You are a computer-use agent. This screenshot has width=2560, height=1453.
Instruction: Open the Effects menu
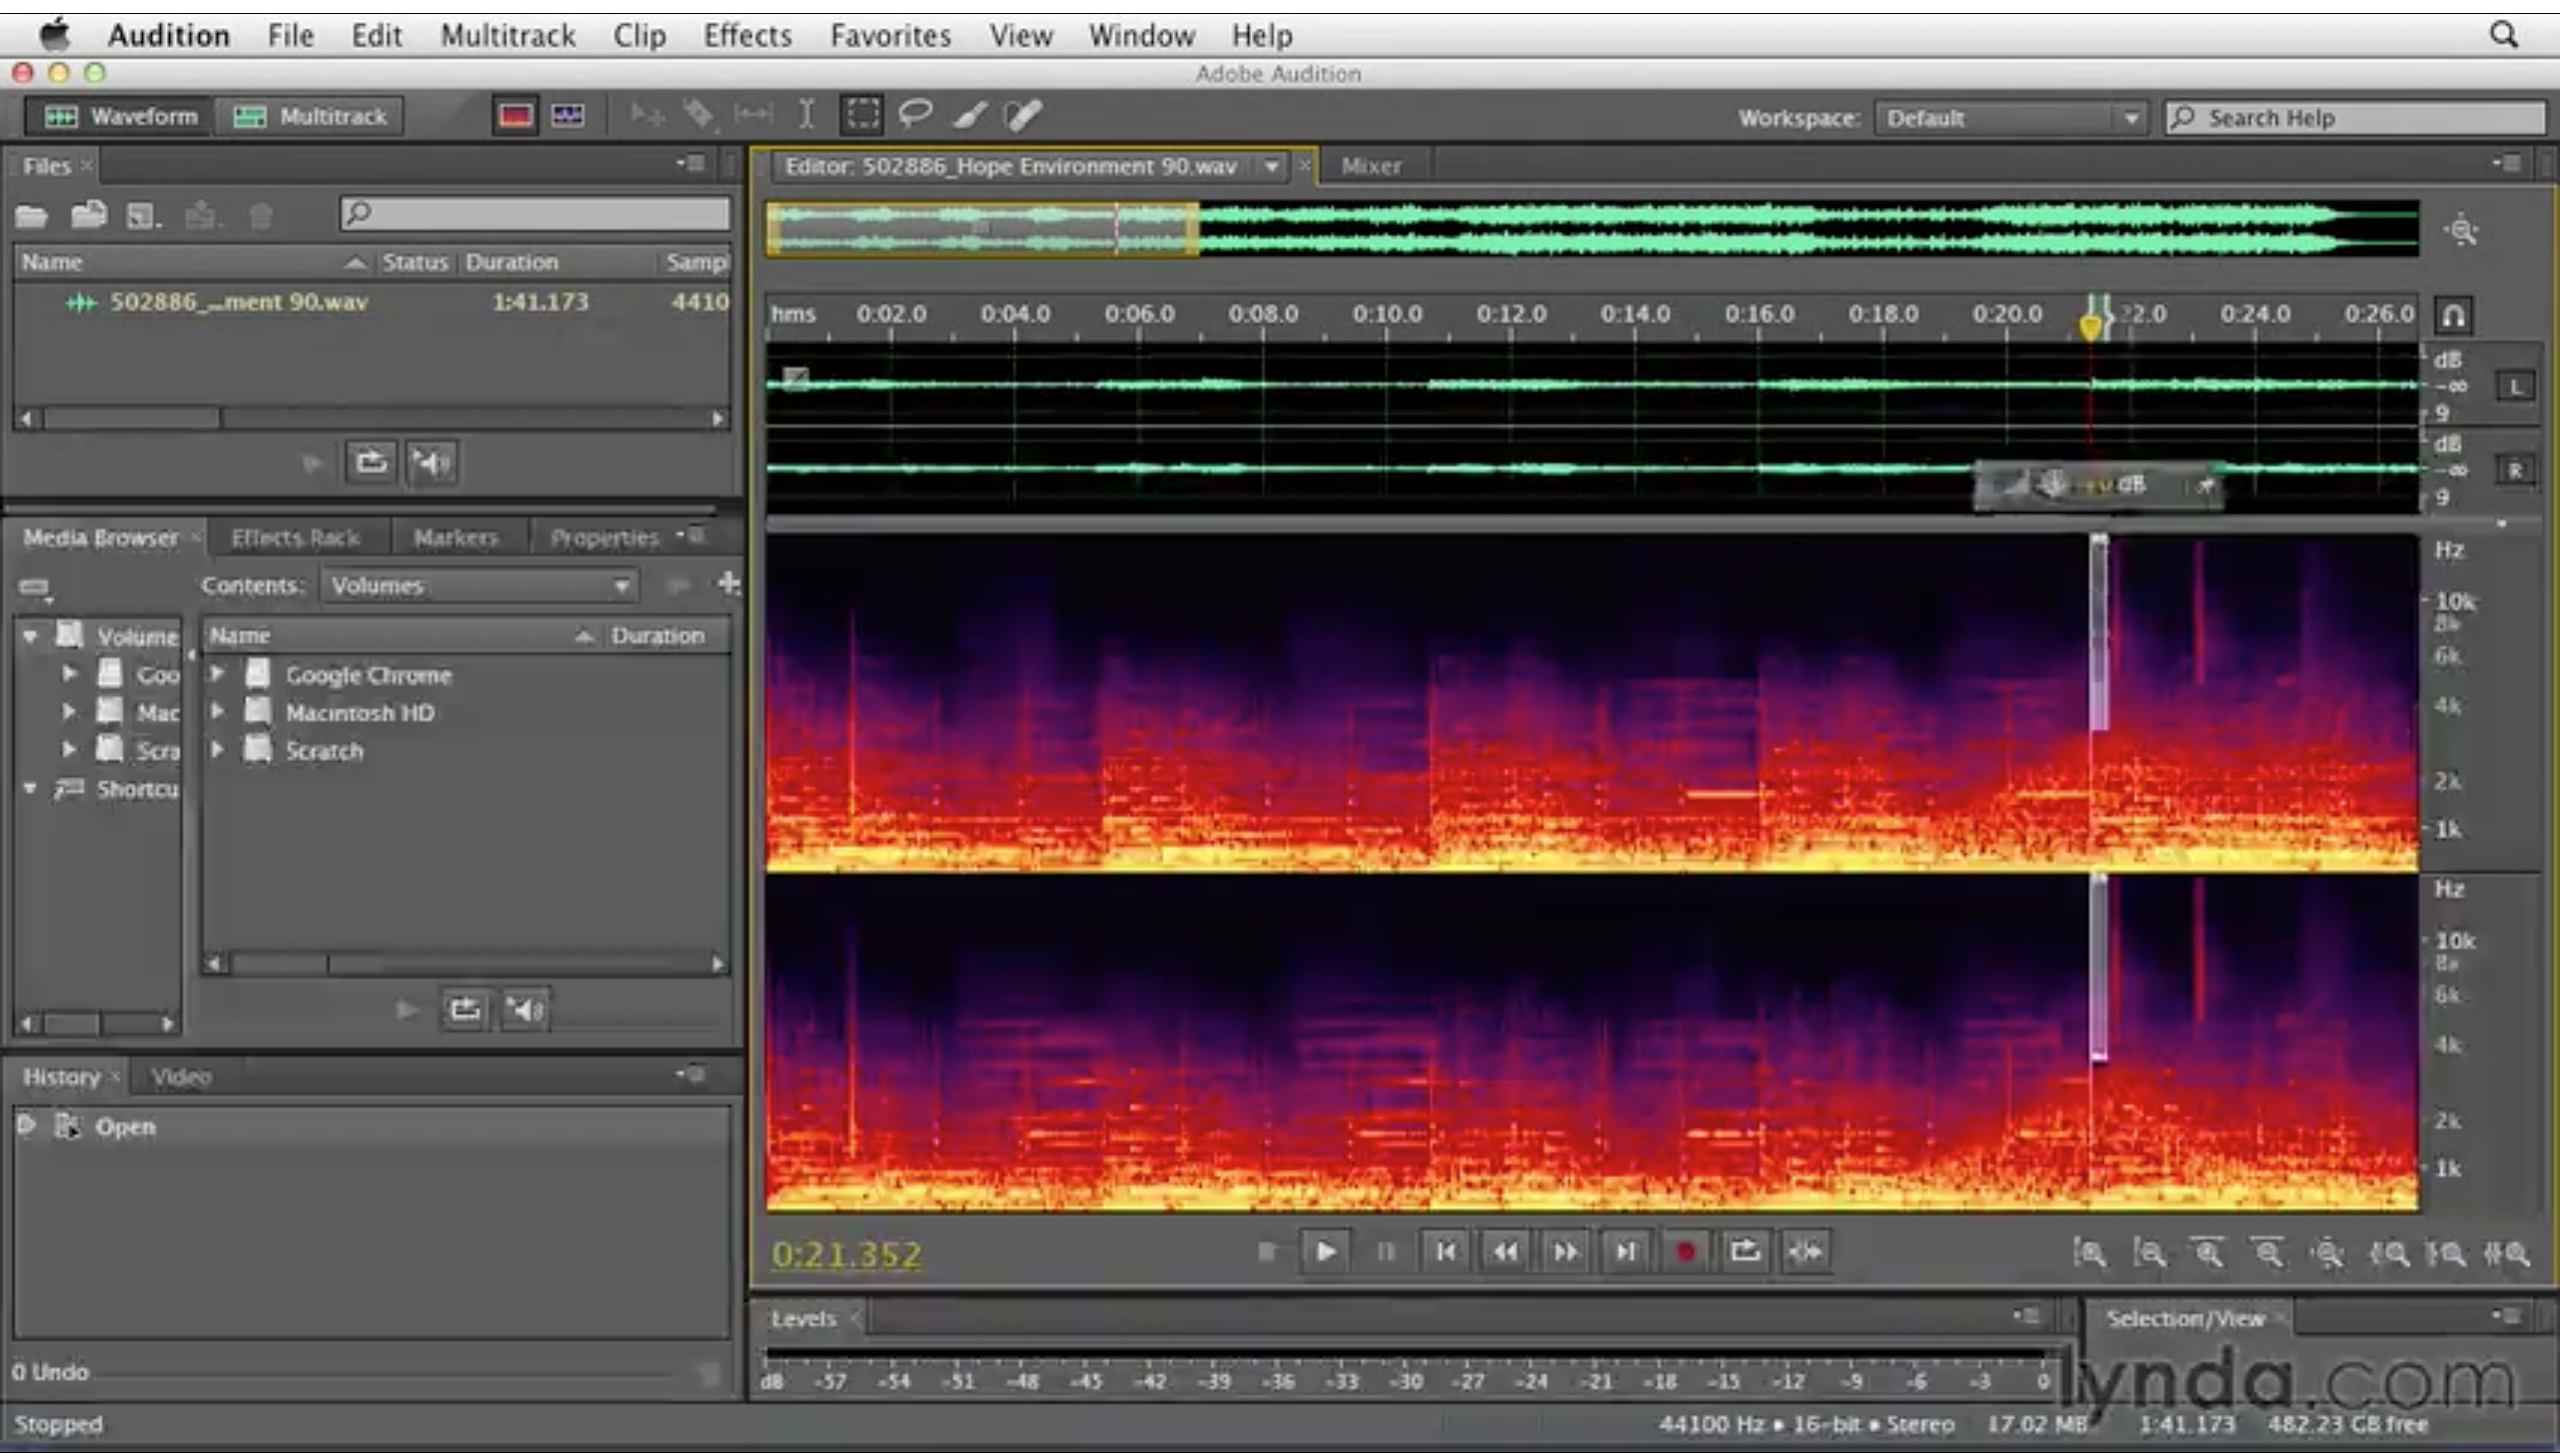[747, 34]
